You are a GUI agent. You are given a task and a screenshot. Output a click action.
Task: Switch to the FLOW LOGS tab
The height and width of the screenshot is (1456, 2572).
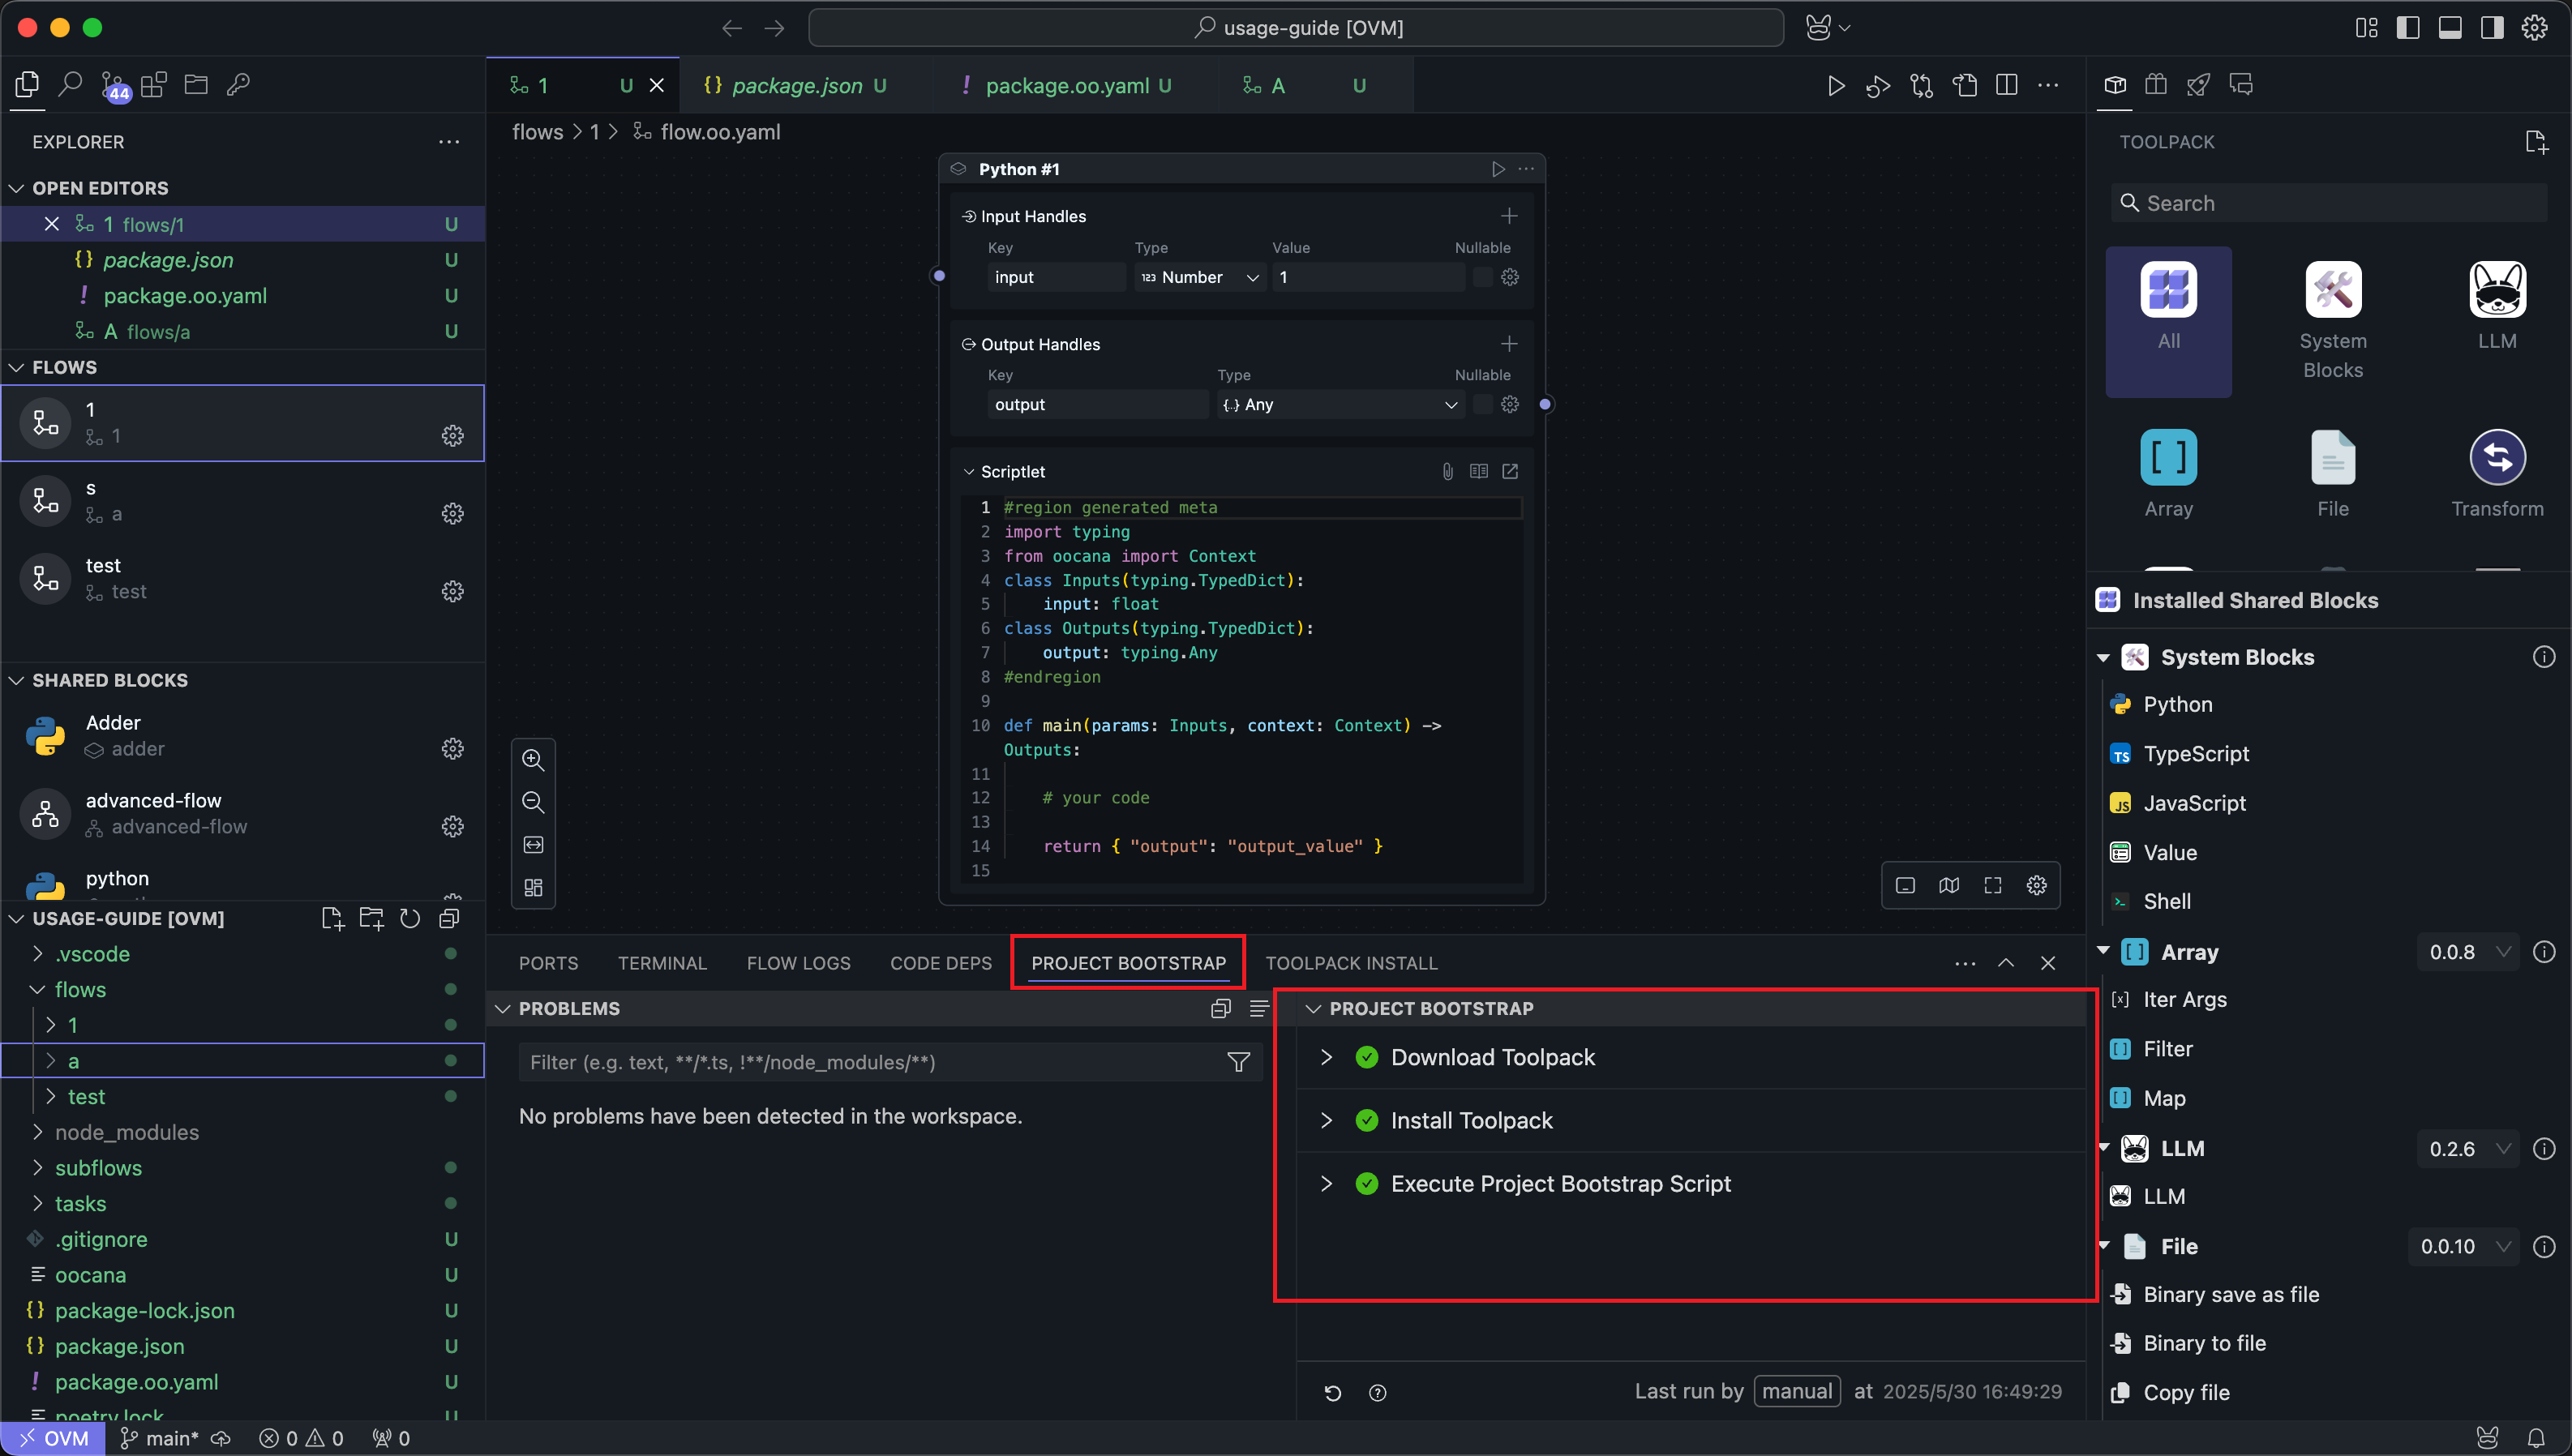pyautogui.click(x=798, y=963)
